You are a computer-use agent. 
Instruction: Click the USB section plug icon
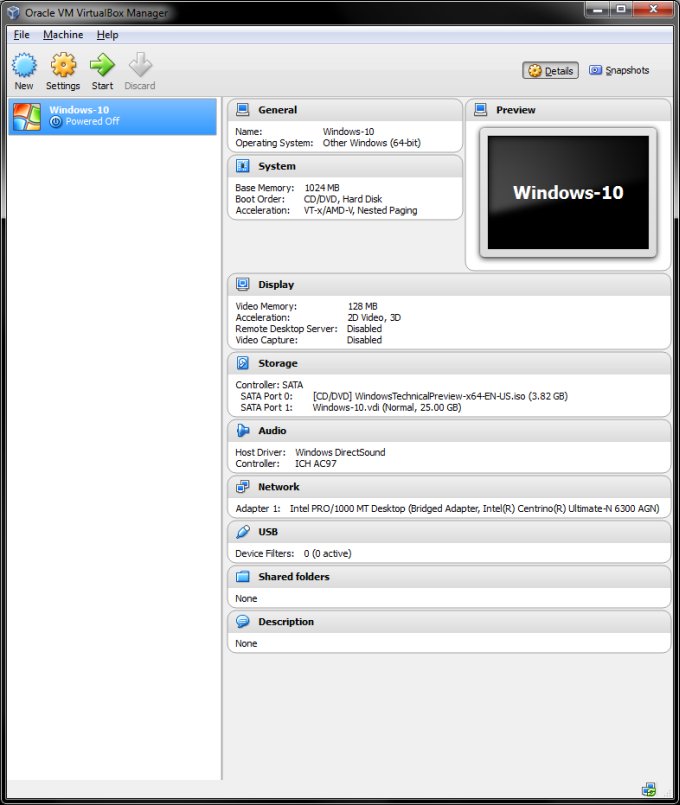point(243,531)
